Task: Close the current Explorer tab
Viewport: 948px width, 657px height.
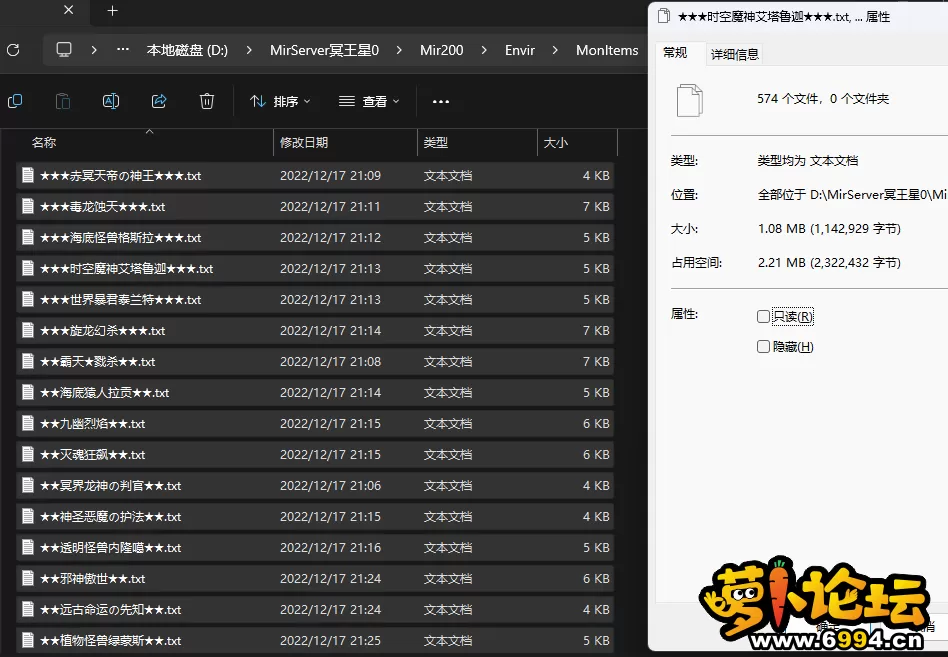Action: (x=69, y=10)
